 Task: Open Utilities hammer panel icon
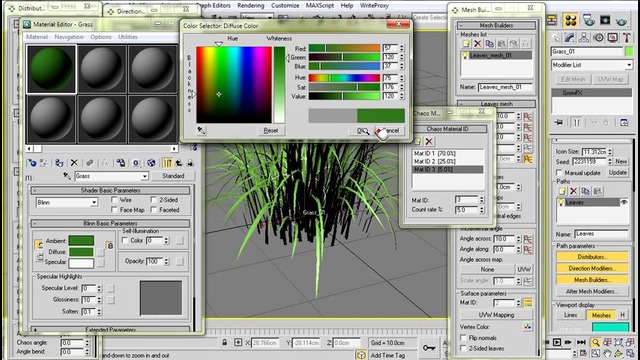point(627,38)
